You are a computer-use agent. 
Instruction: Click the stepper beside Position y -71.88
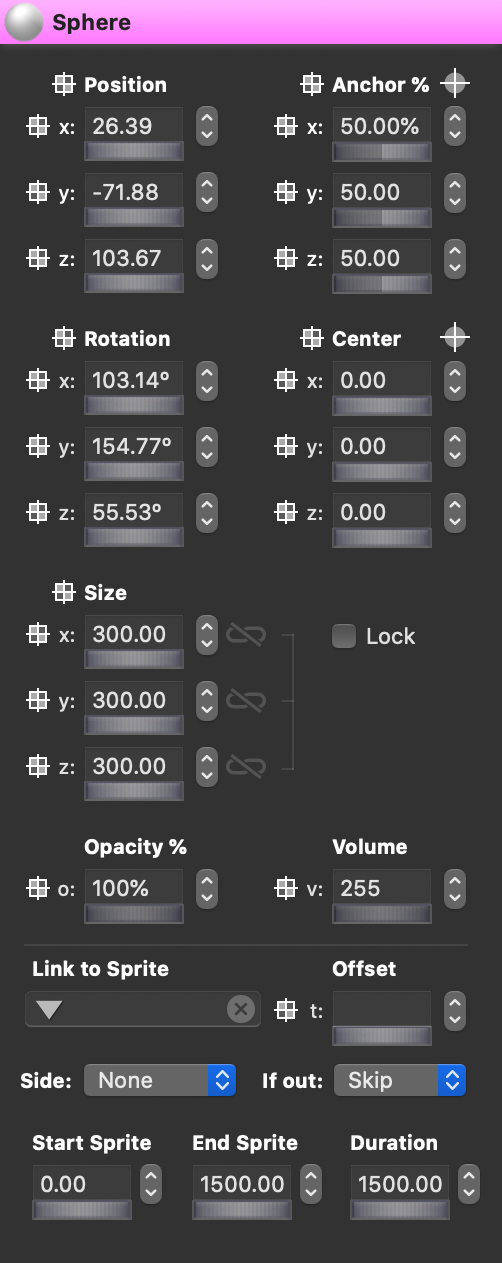(x=207, y=192)
